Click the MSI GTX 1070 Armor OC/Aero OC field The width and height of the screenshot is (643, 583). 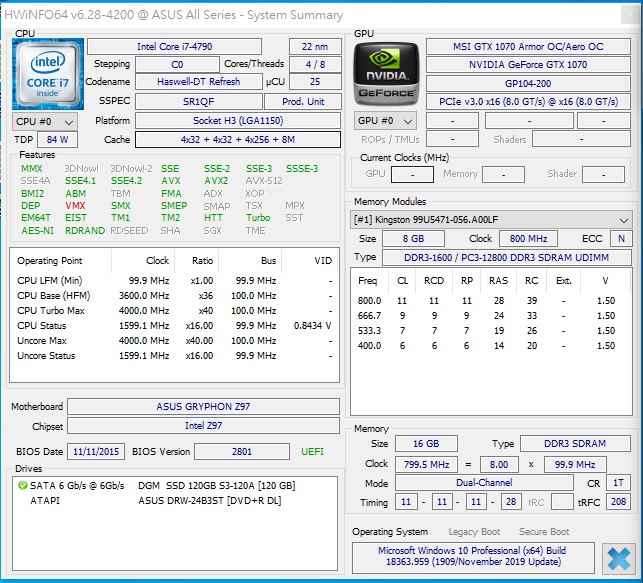(x=528, y=47)
